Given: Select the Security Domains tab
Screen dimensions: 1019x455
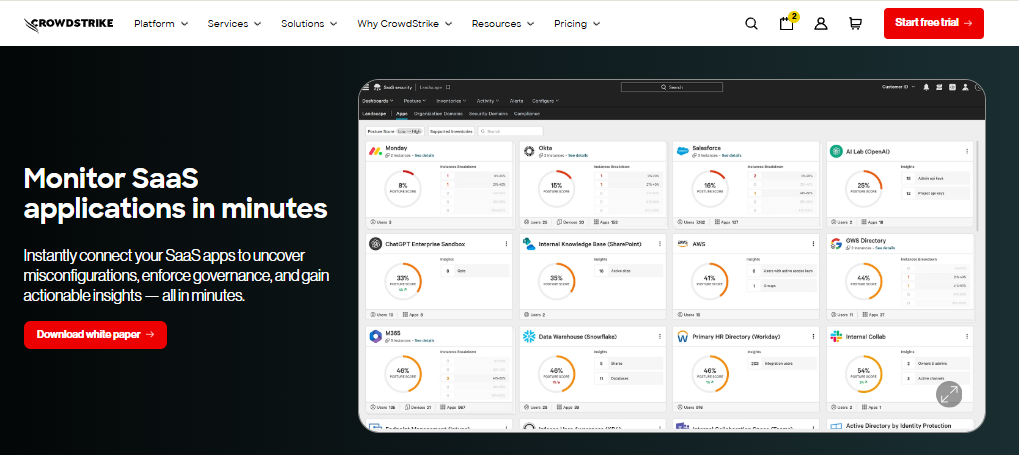Looking at the screenshot, I should pos(488,114).
